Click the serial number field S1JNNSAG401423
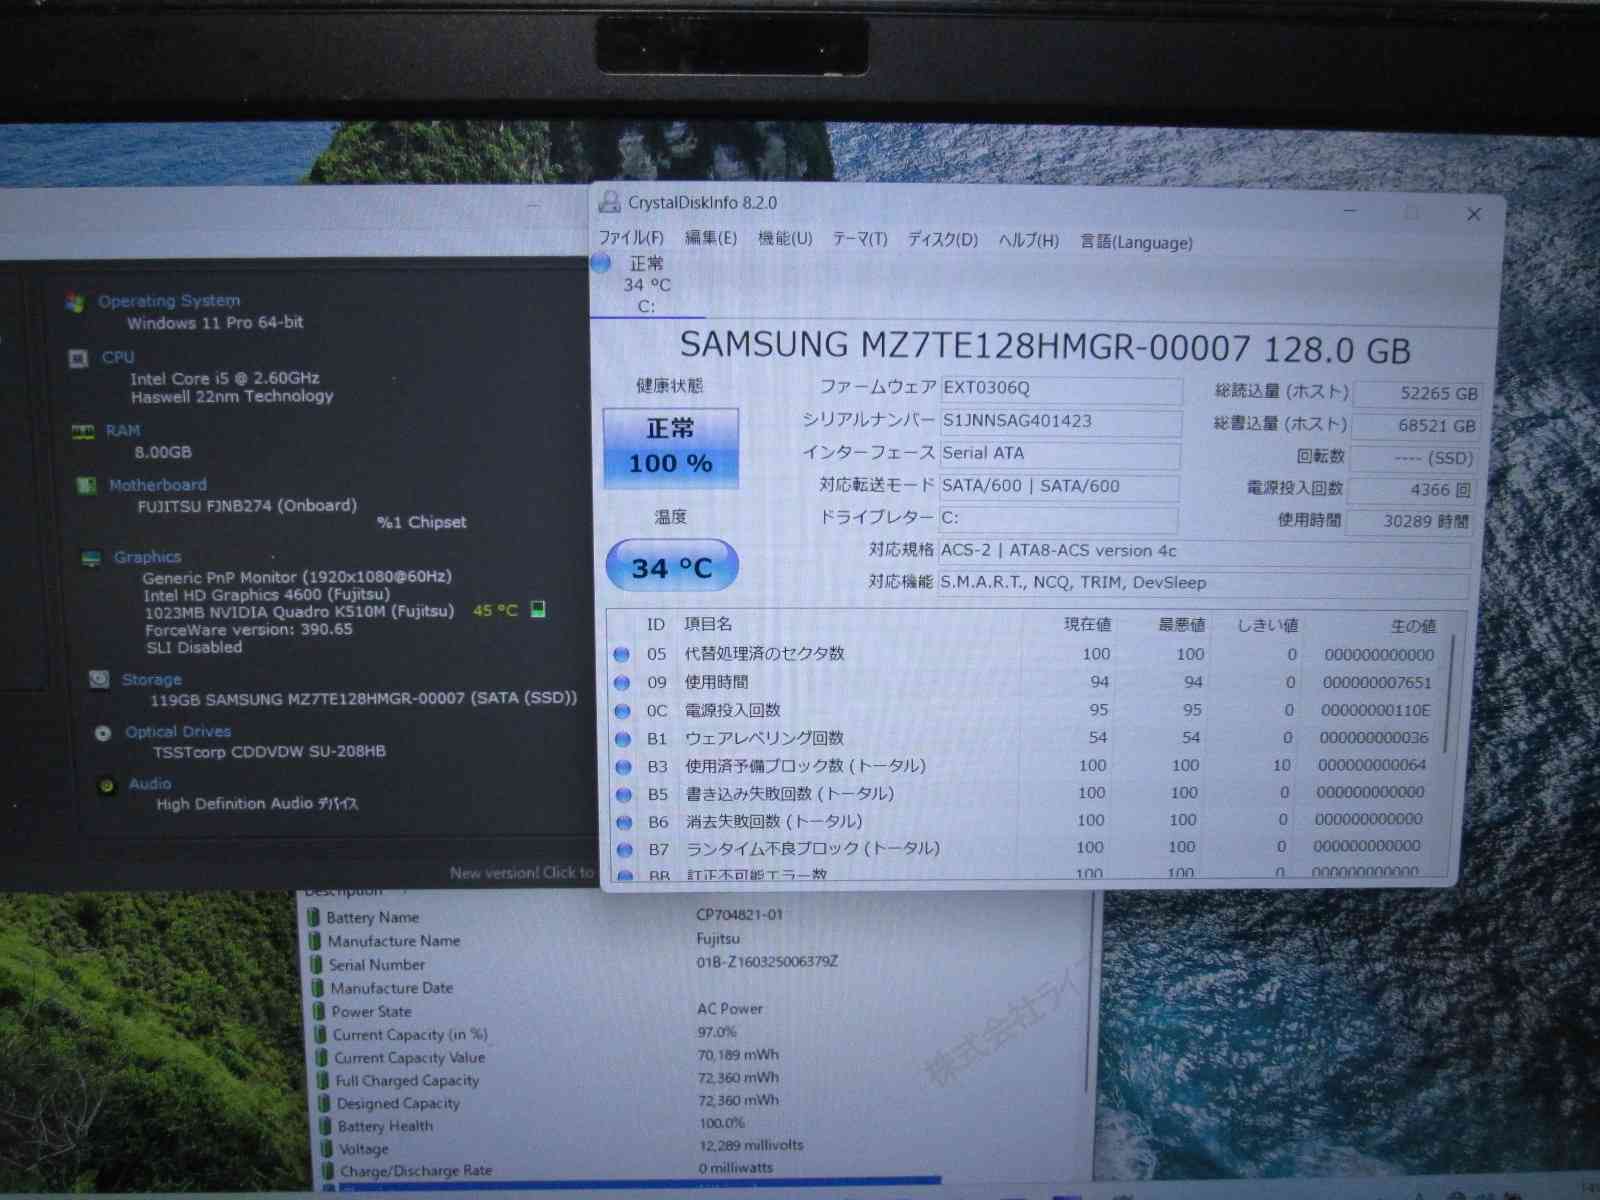This screenshot has height=1200, width=1600. 1058,421
